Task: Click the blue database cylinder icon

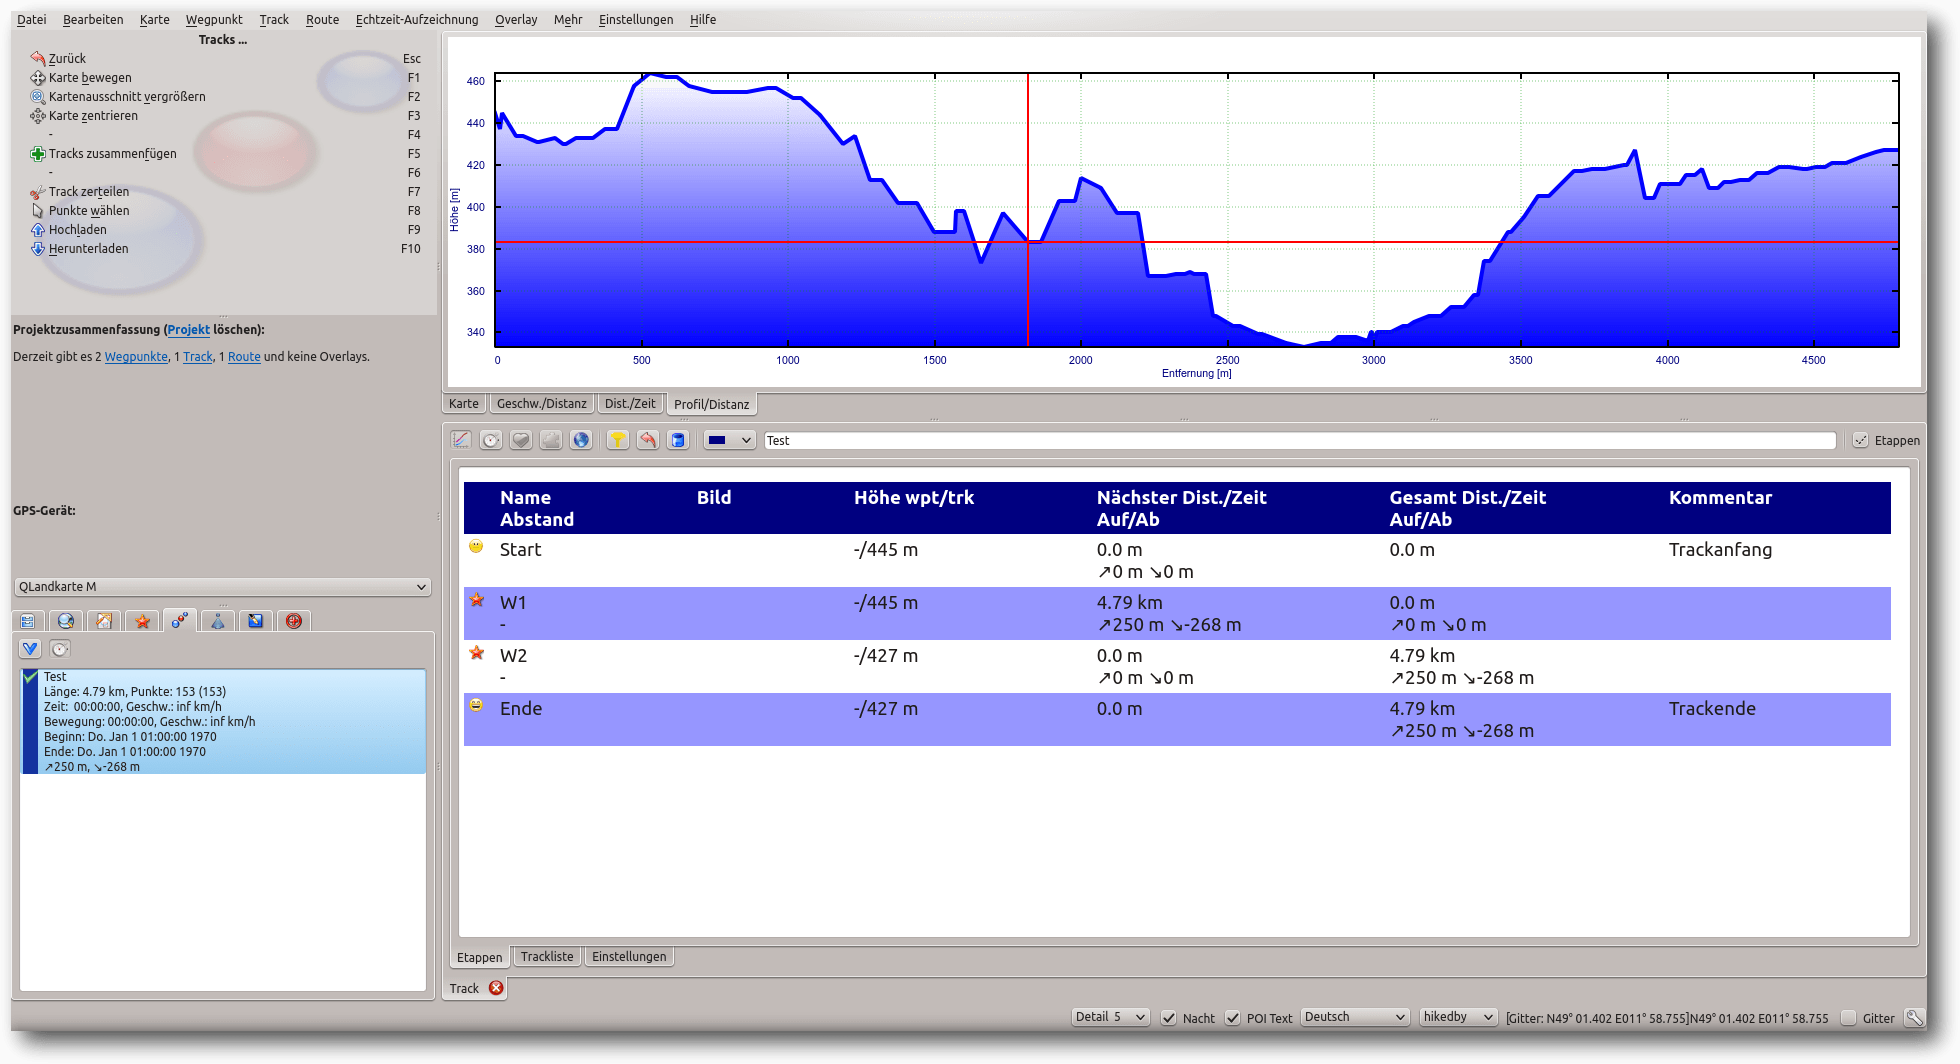Action: point(678,440)
